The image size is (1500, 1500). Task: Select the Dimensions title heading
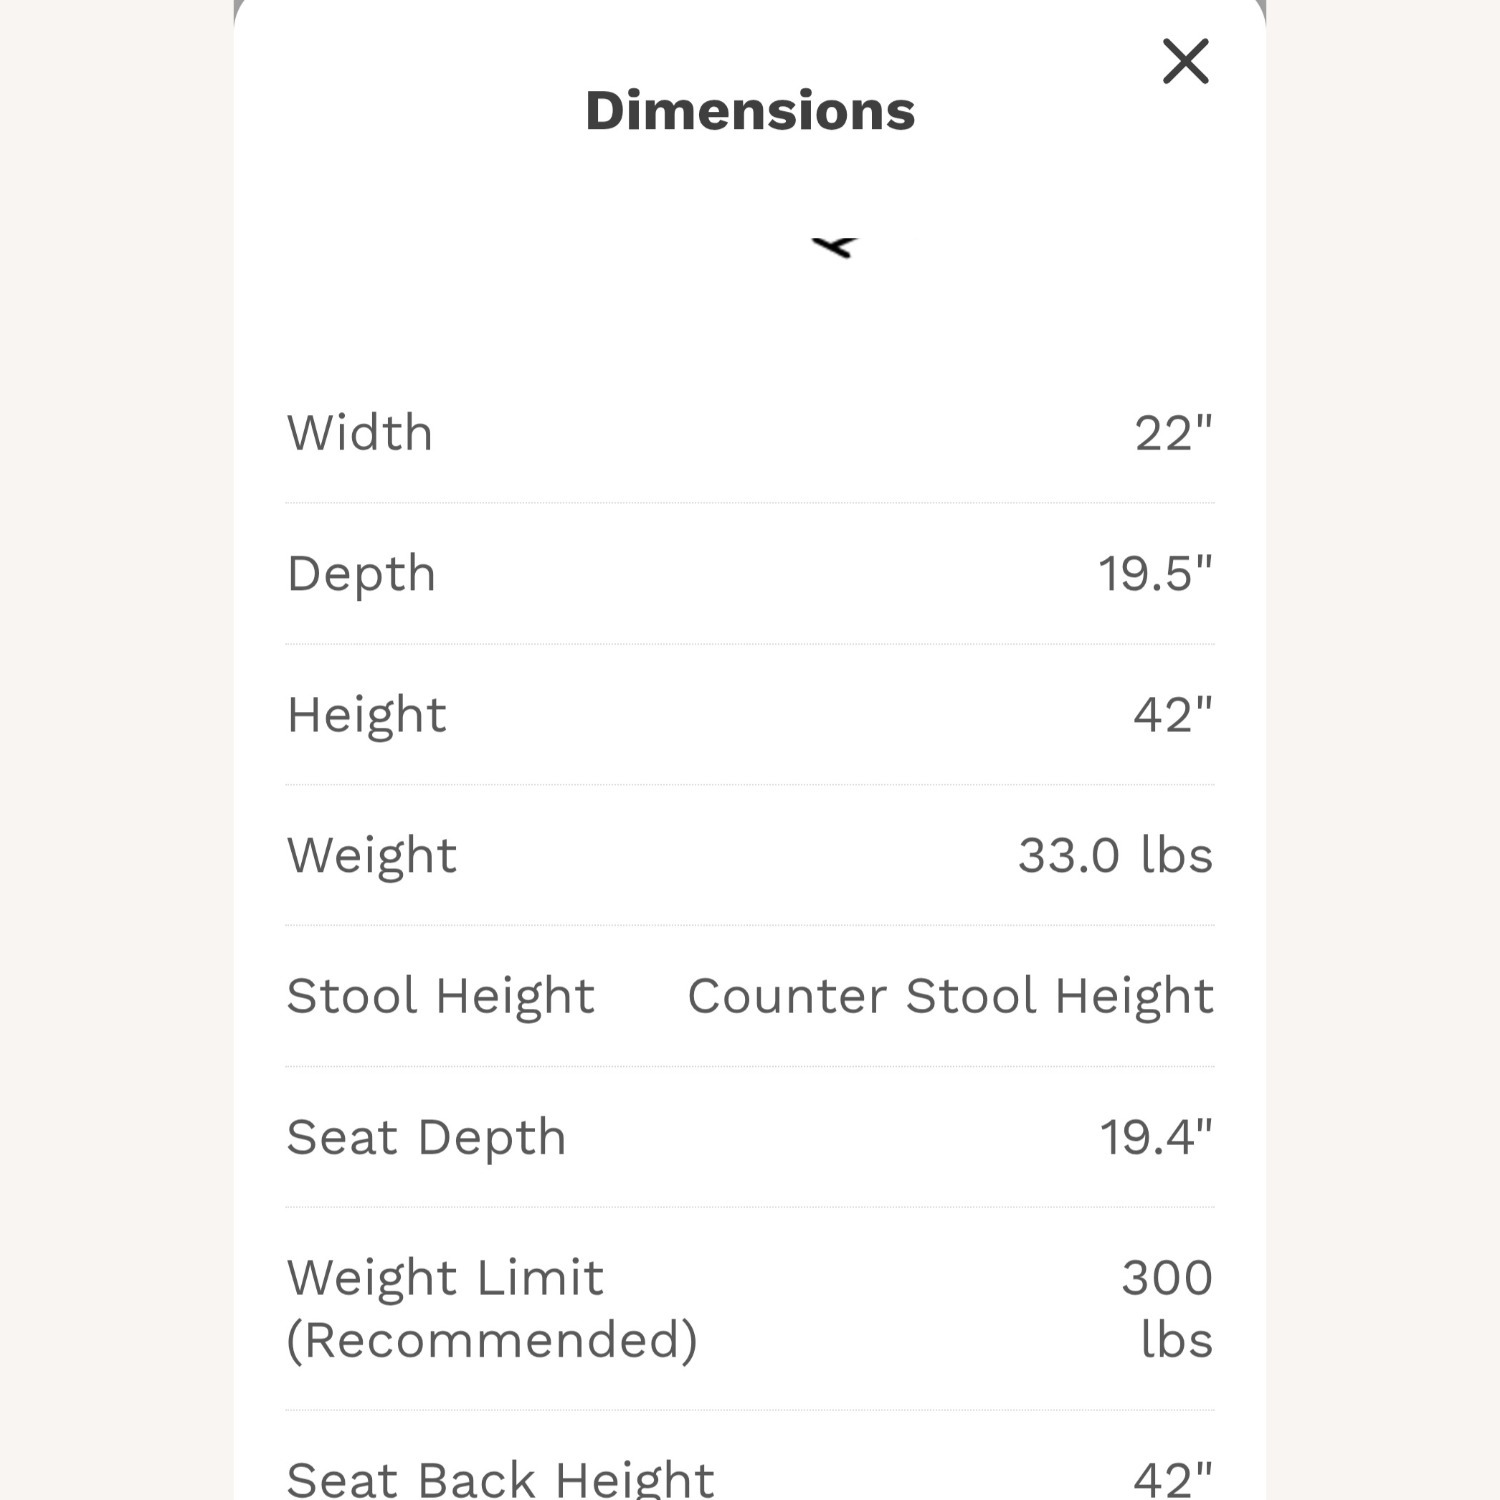(750, 110)
